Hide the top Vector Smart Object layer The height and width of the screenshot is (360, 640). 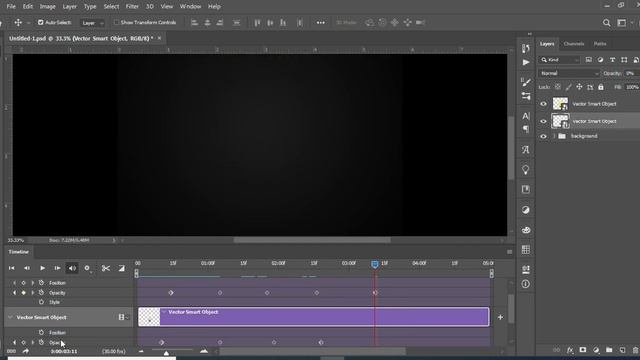click(543, 104)
